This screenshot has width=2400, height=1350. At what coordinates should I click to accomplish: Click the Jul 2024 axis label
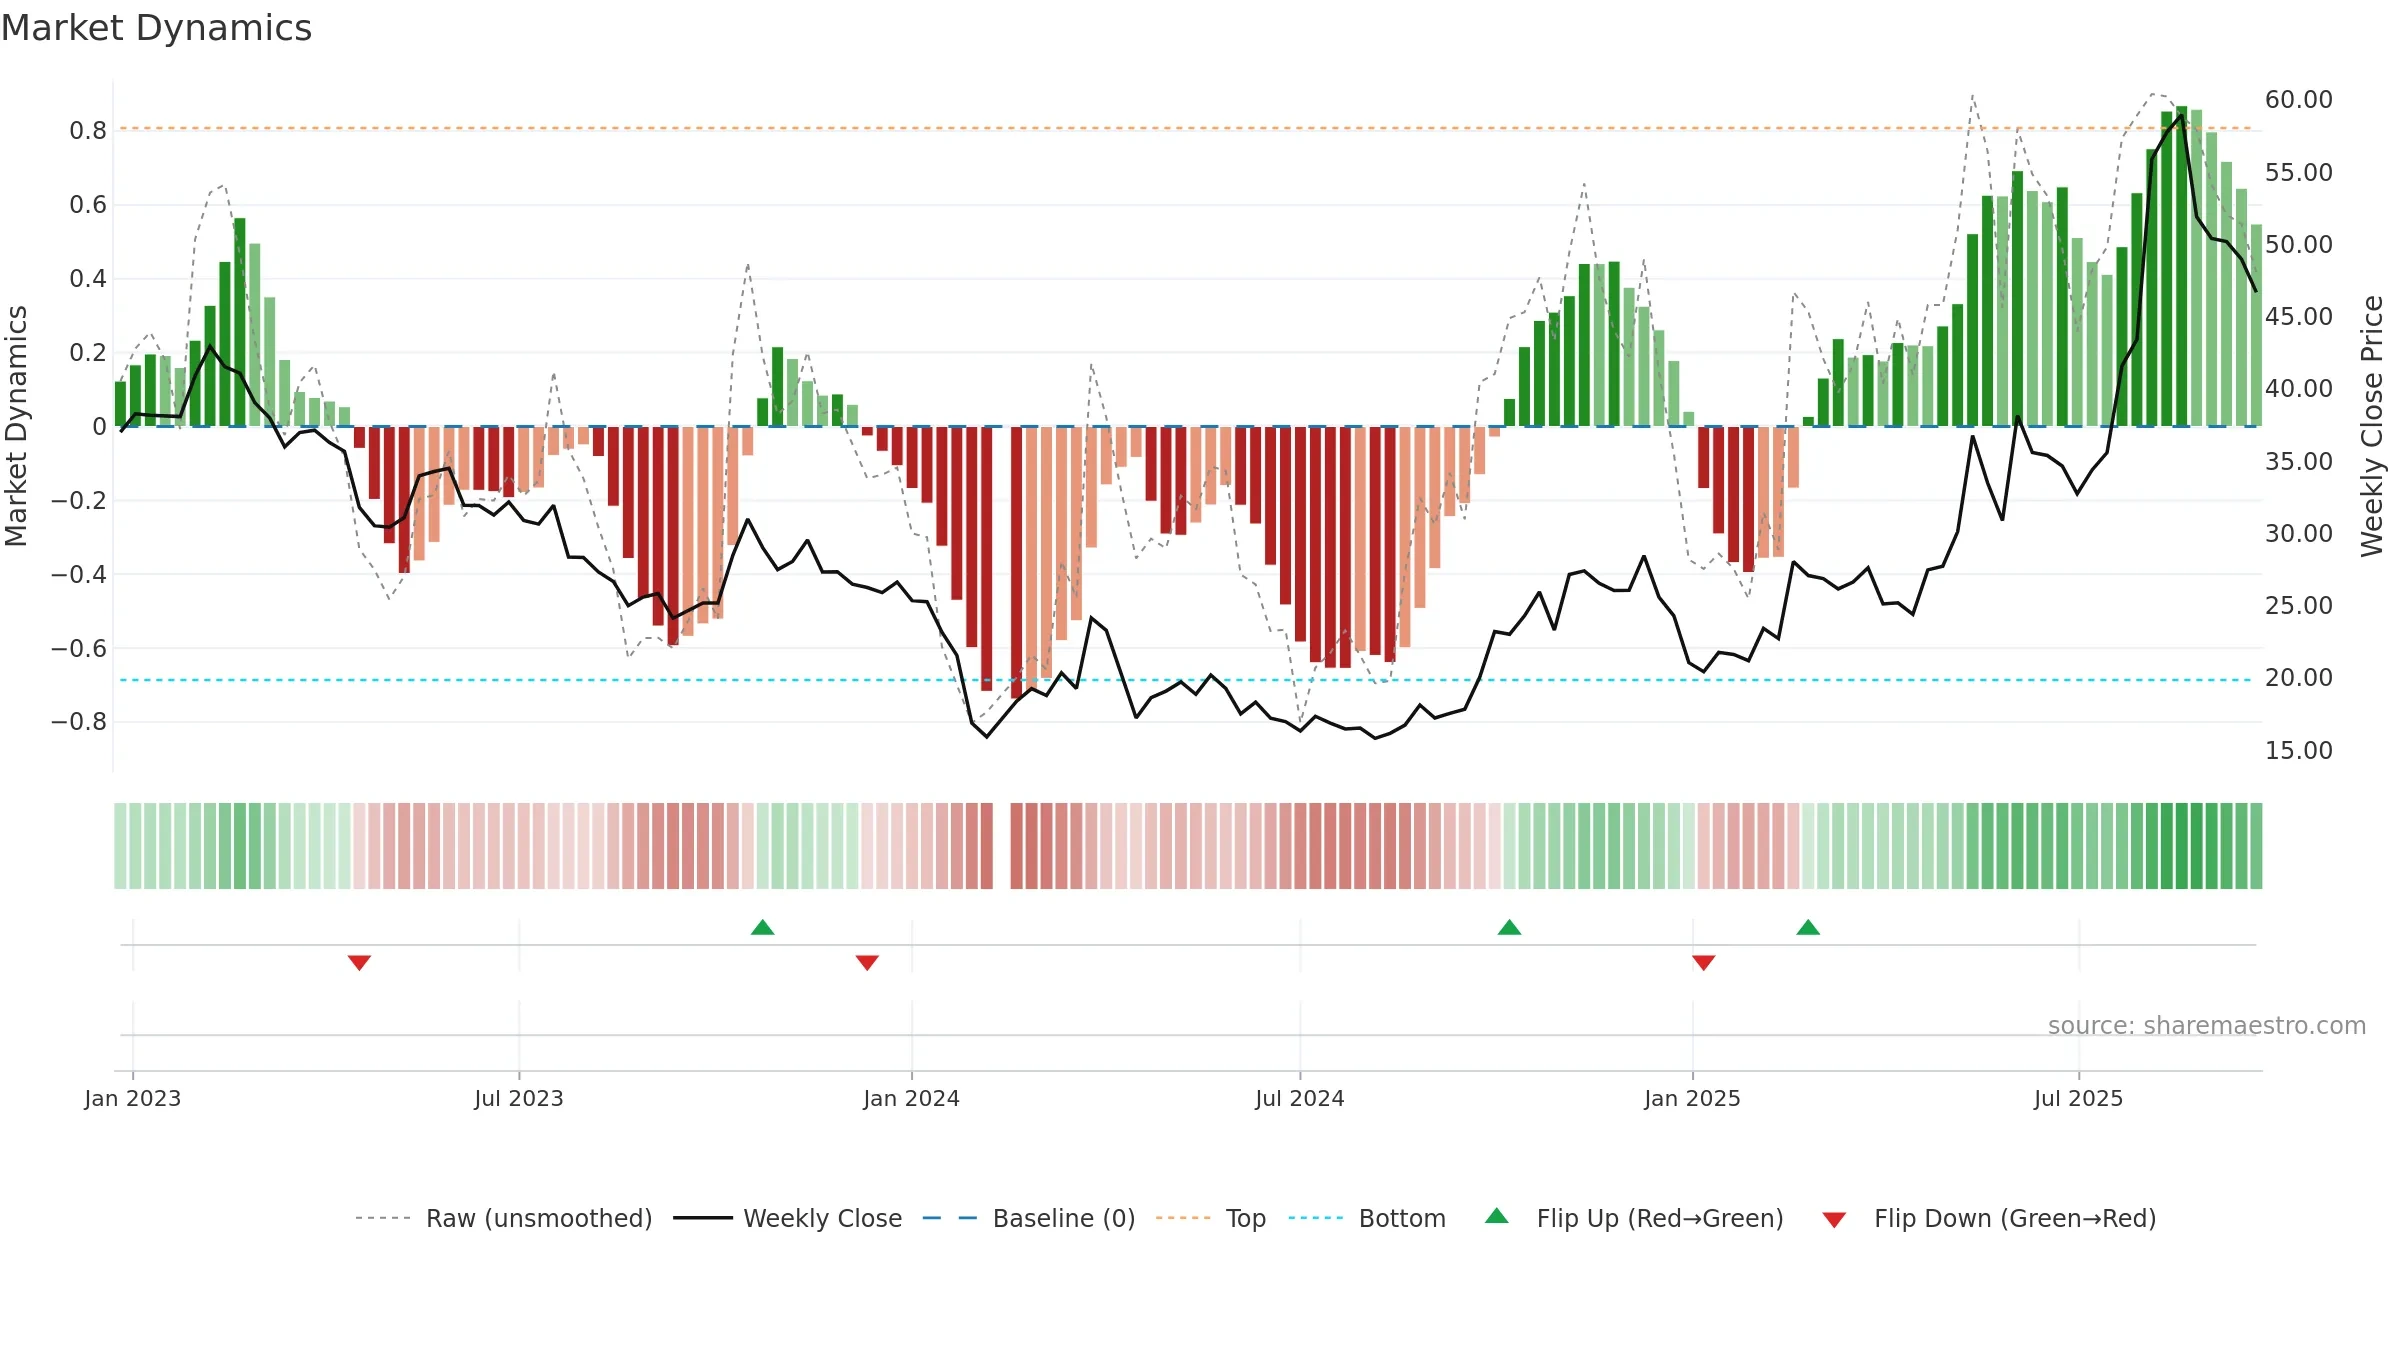click(x=1300, y=1098)
